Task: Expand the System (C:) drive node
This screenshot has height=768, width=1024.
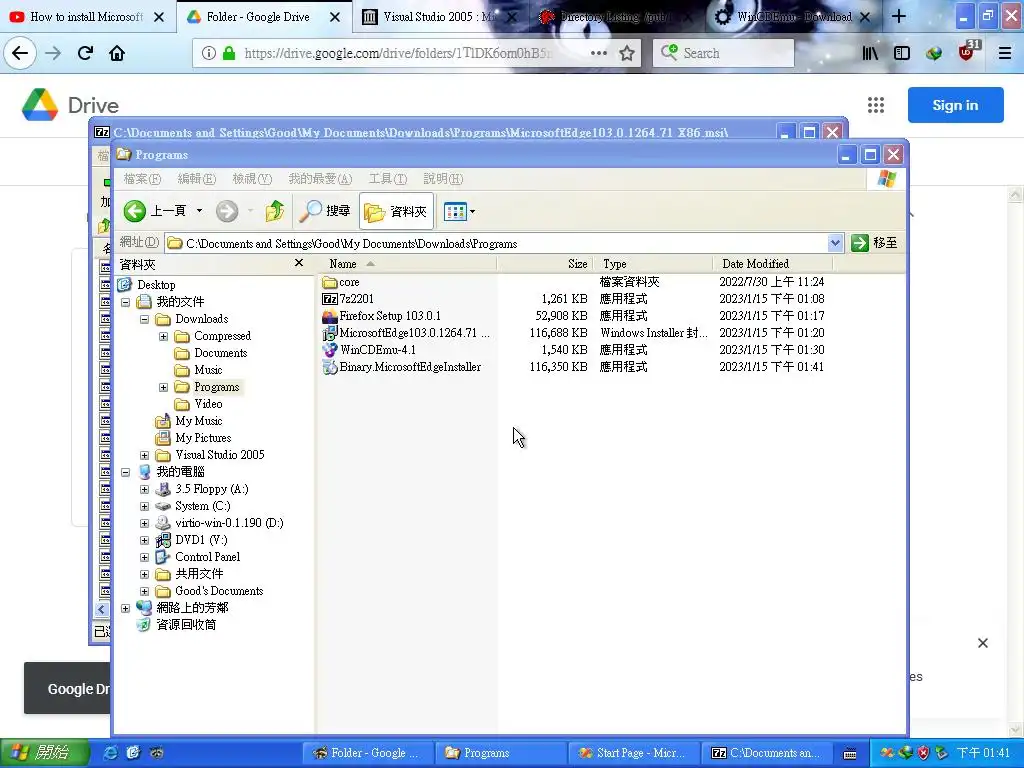Action: tap(144, 505)
